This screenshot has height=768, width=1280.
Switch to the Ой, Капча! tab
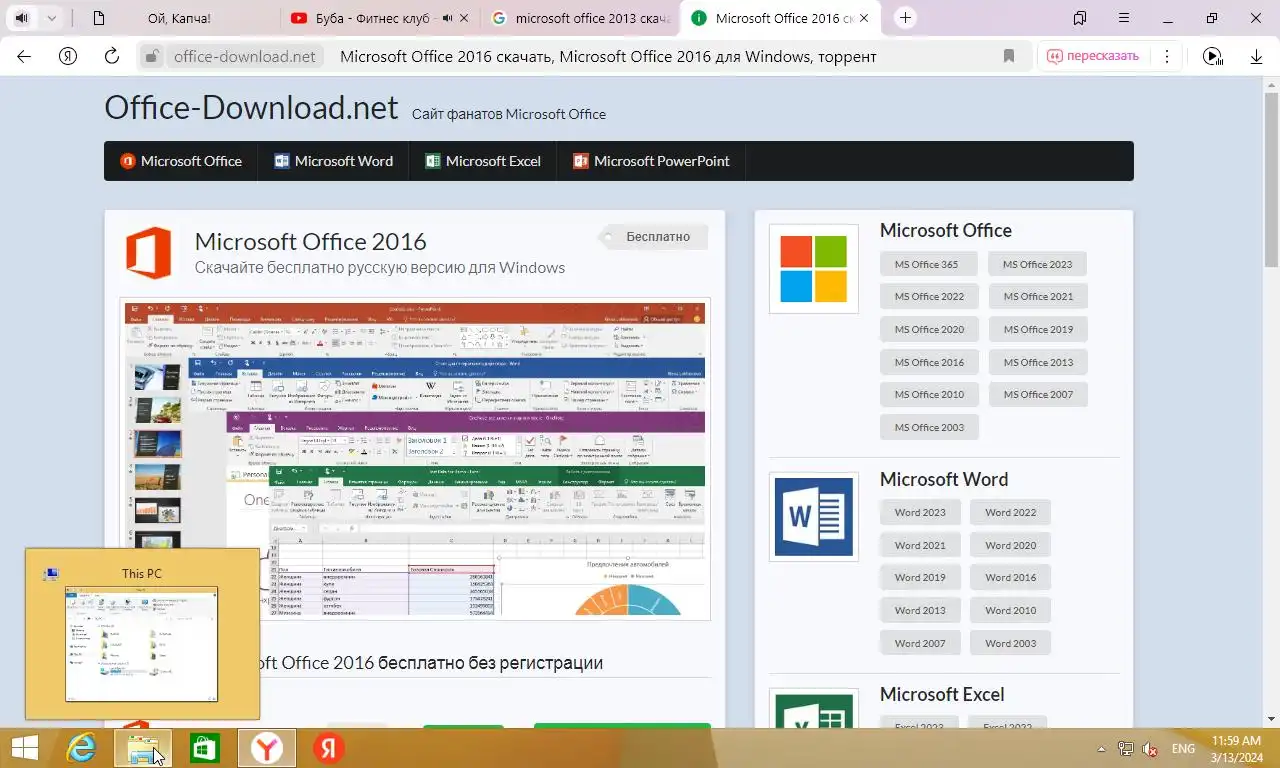pos(178,18)
